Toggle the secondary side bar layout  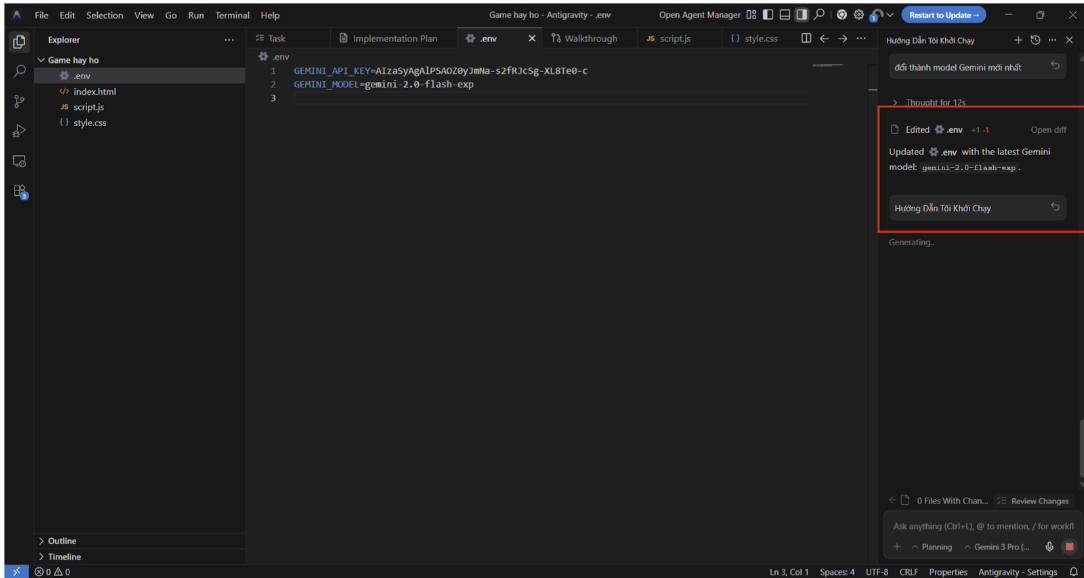pos(802,15)
